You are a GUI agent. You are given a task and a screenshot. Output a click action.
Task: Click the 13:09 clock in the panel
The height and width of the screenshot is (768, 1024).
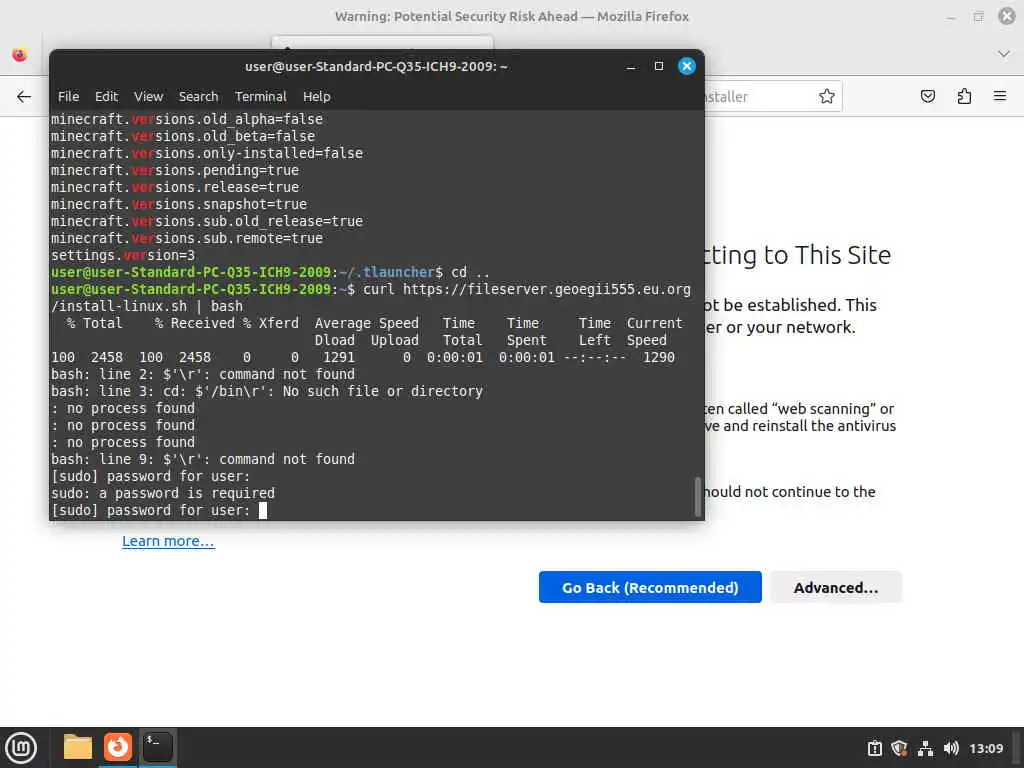pyautogui.click(x=986, y=748)
